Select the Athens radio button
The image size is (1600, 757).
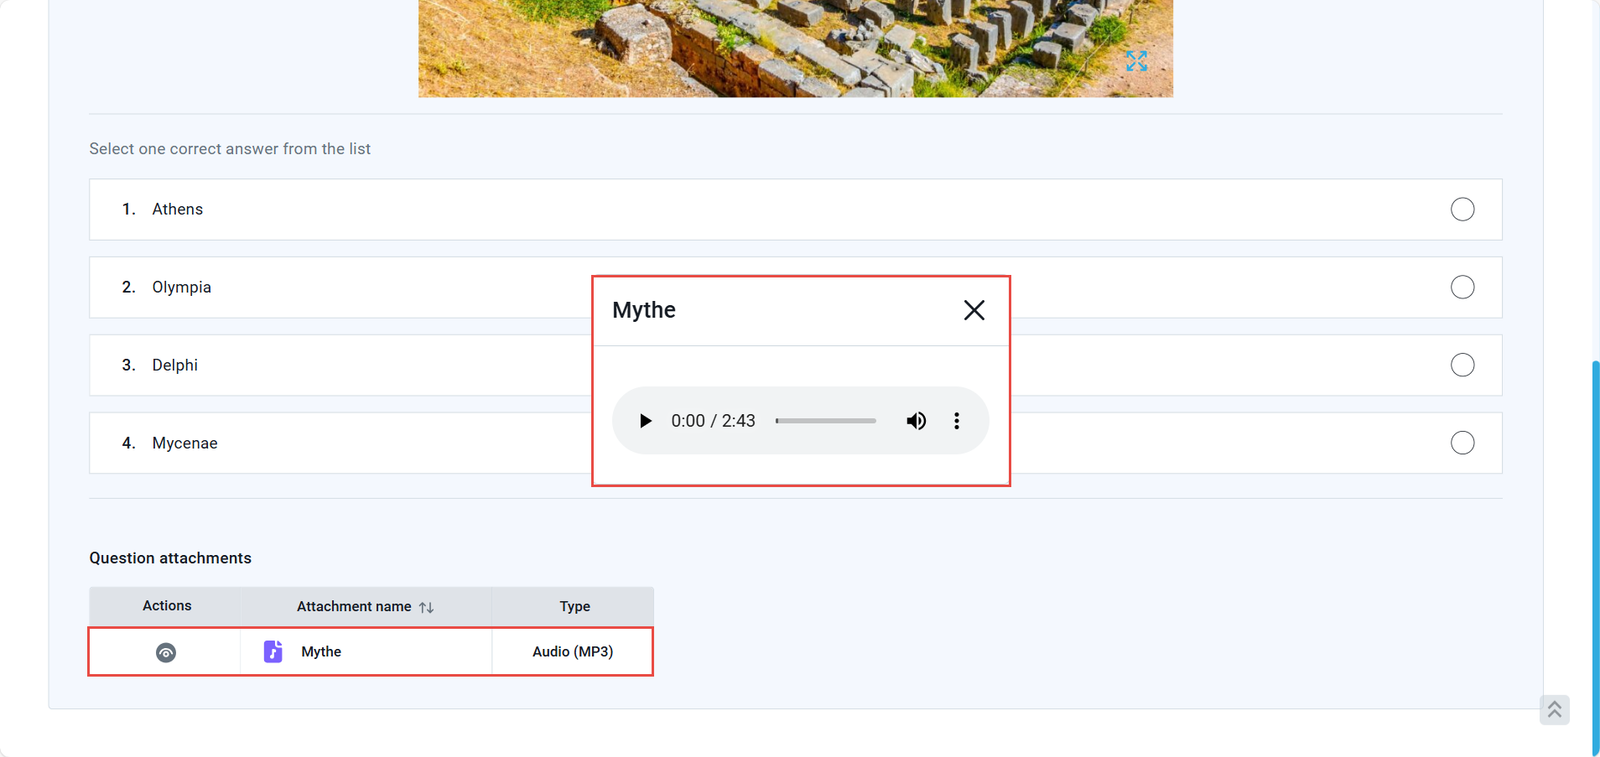click(x=1462, y=209)
